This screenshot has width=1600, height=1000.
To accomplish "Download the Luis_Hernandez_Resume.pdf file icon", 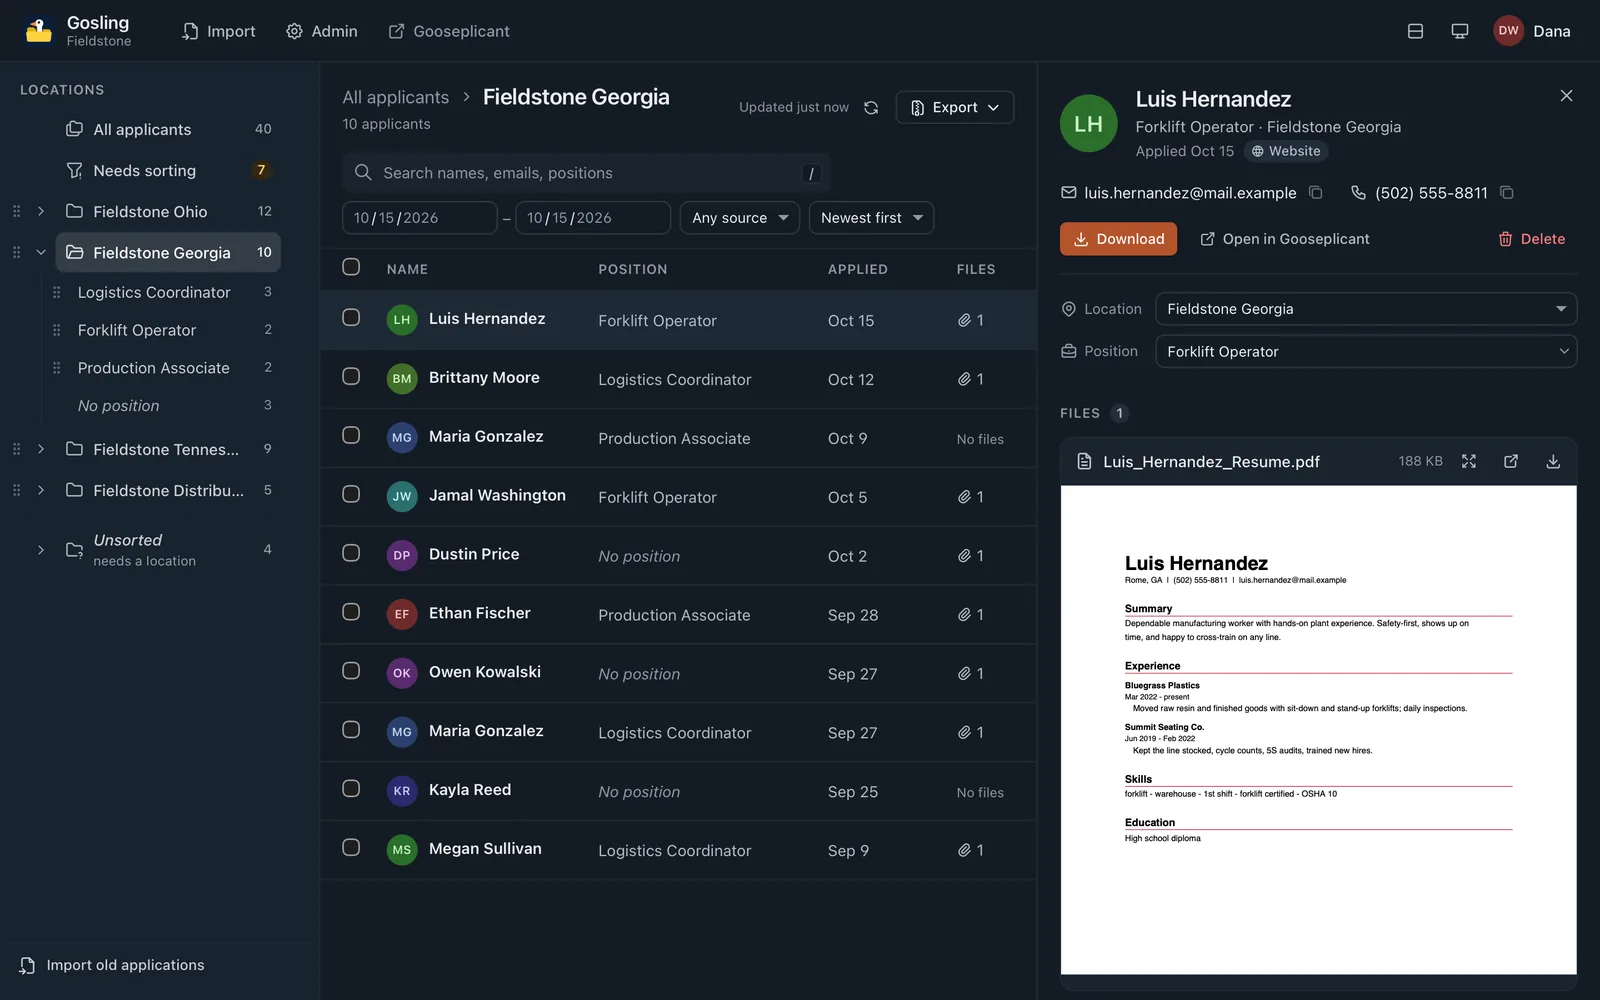I will pos(1553,461).
